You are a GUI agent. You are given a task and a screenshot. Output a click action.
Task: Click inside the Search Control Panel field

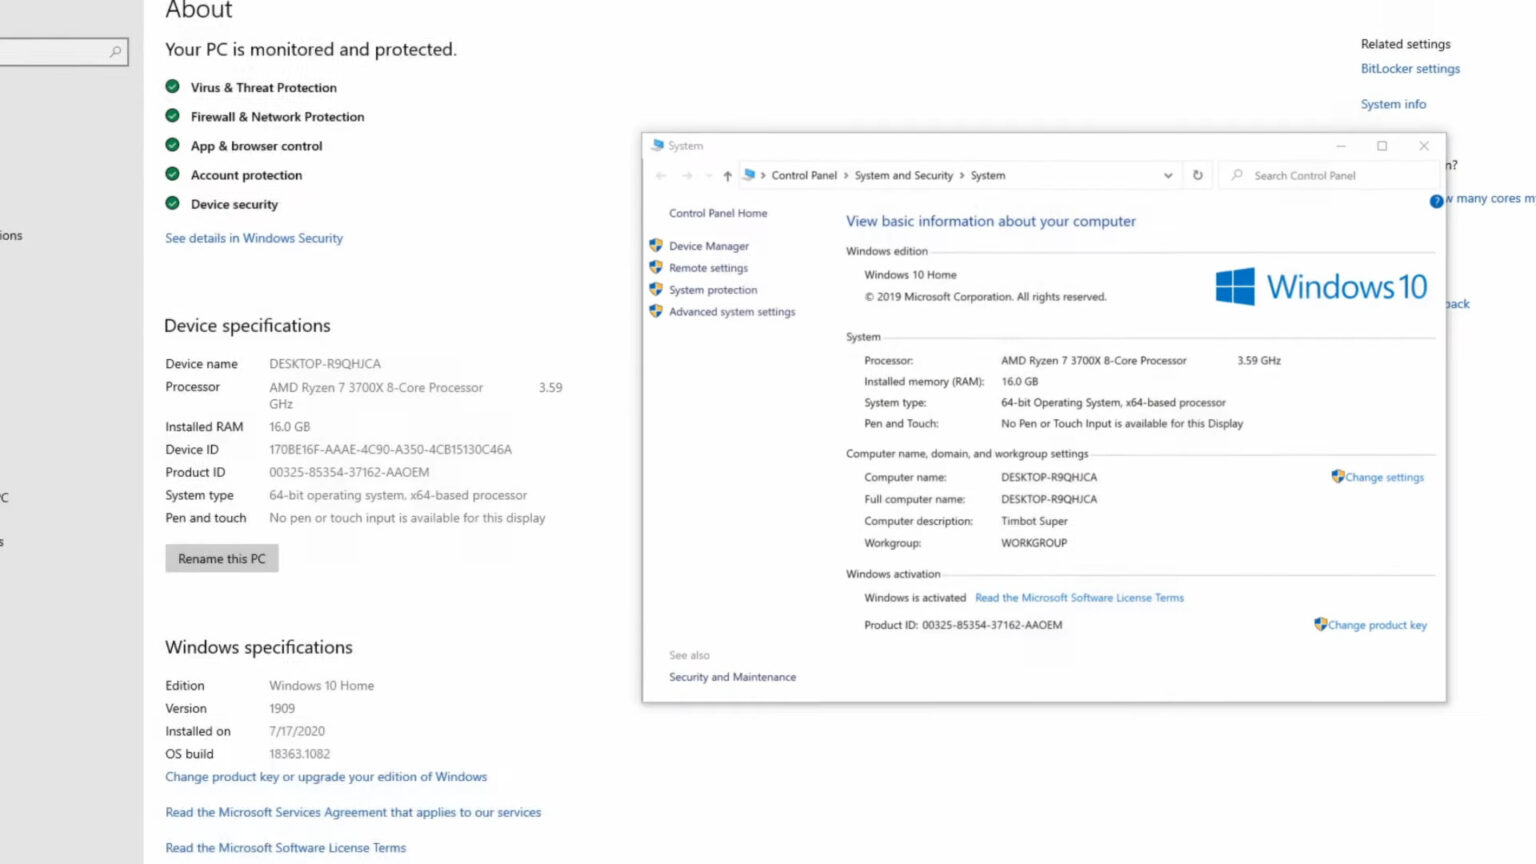[1320, 175]
